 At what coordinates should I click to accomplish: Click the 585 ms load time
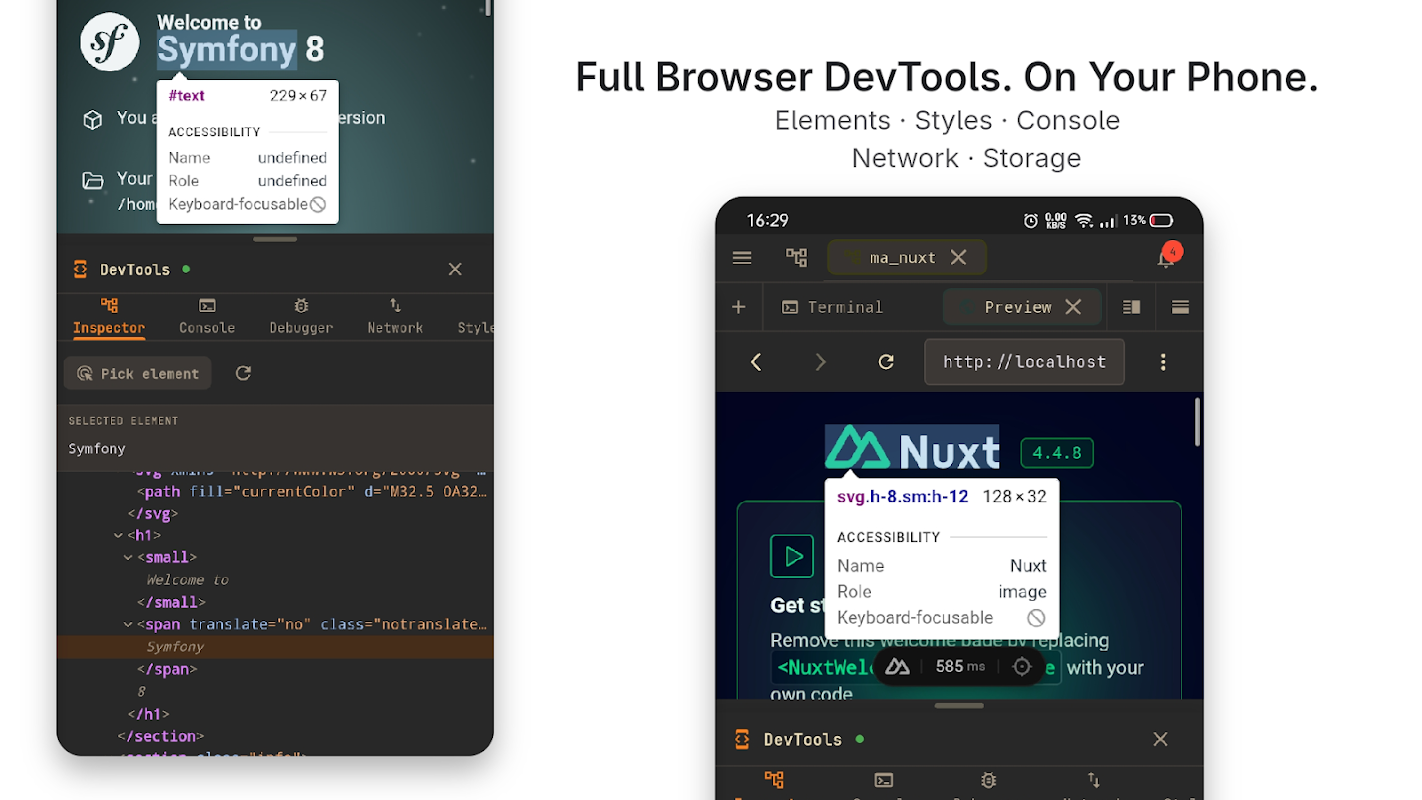coord(960,667)
